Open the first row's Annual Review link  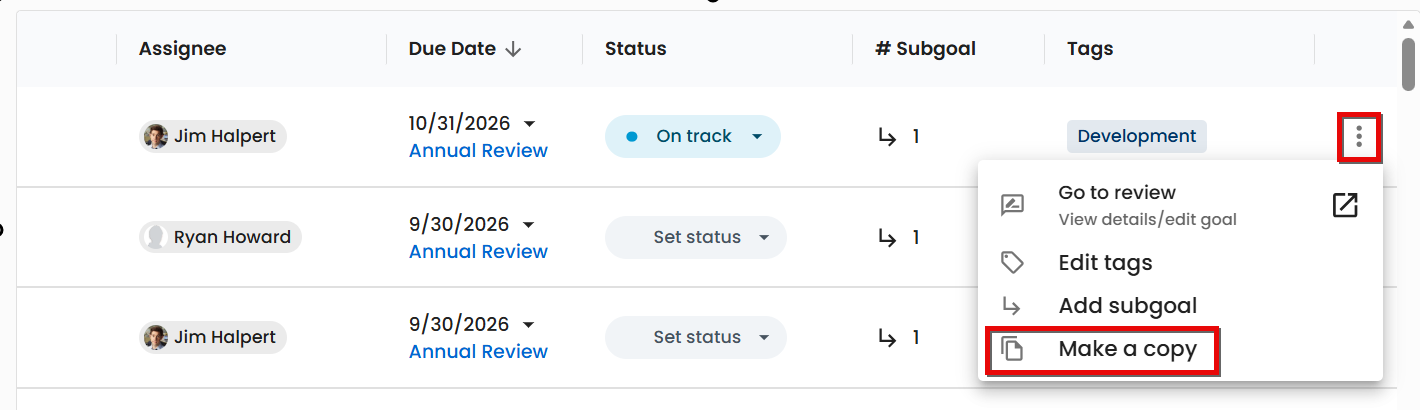[478, 151]
